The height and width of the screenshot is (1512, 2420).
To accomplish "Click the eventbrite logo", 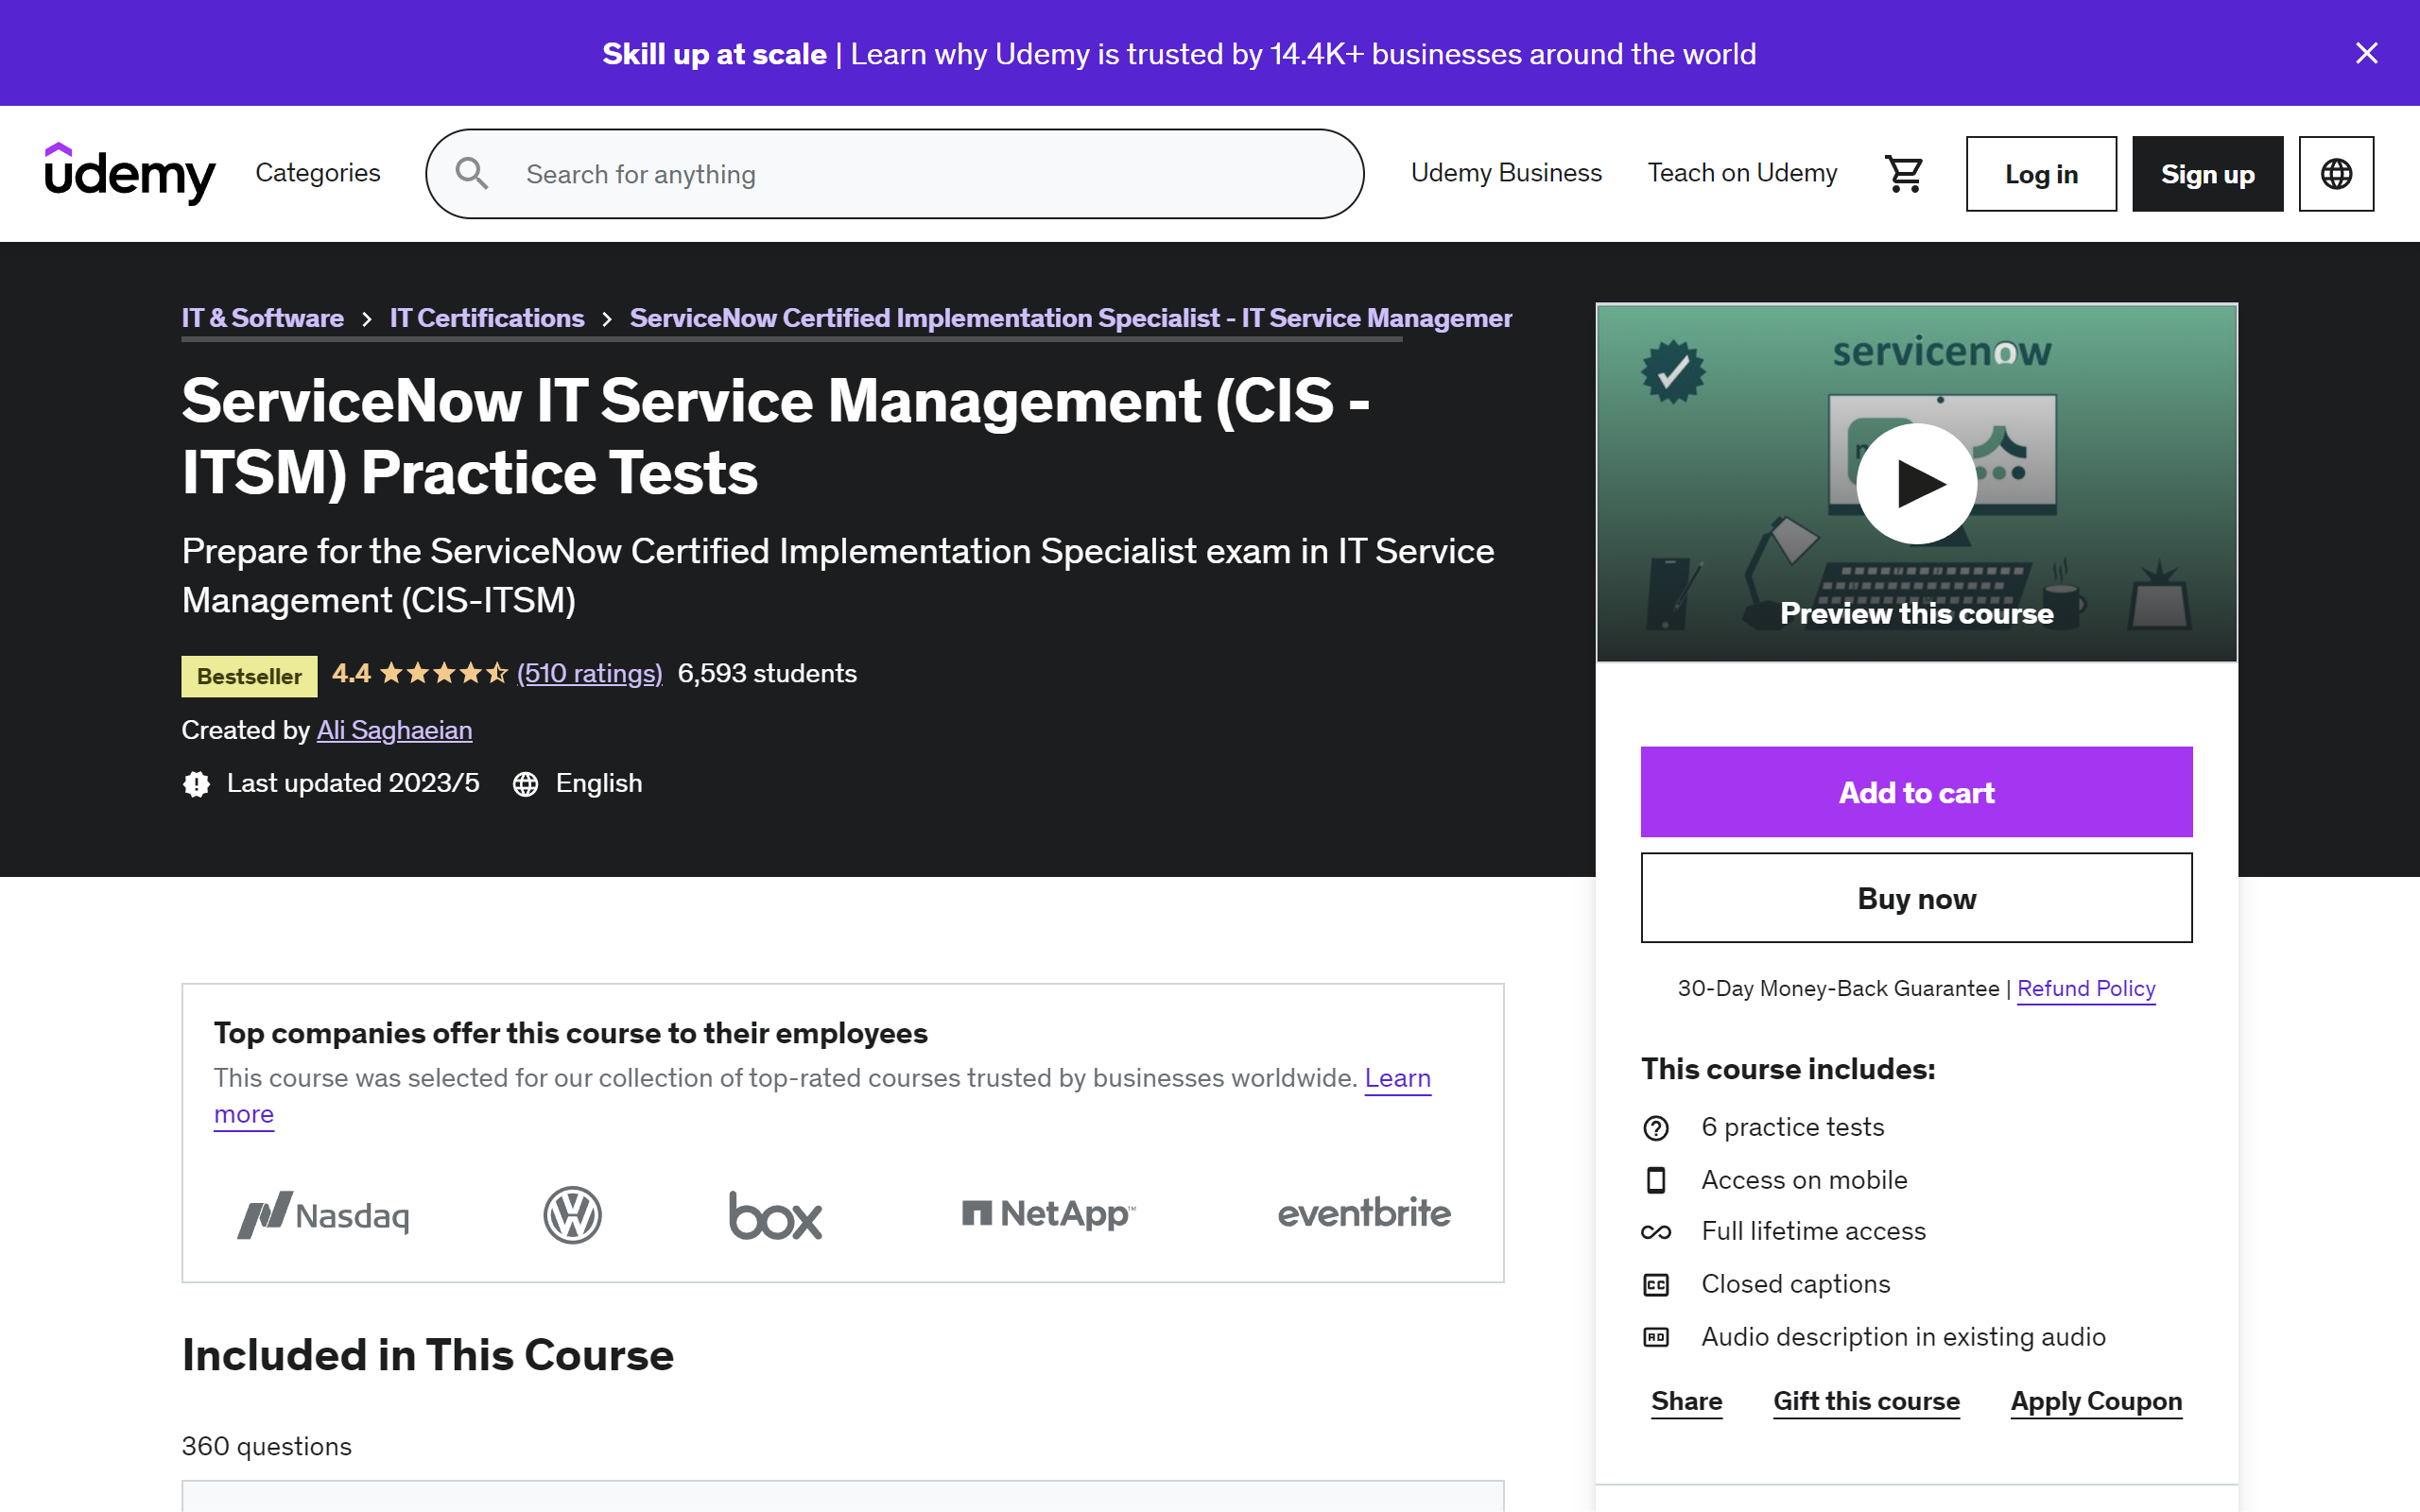I will [1364, 1213].
